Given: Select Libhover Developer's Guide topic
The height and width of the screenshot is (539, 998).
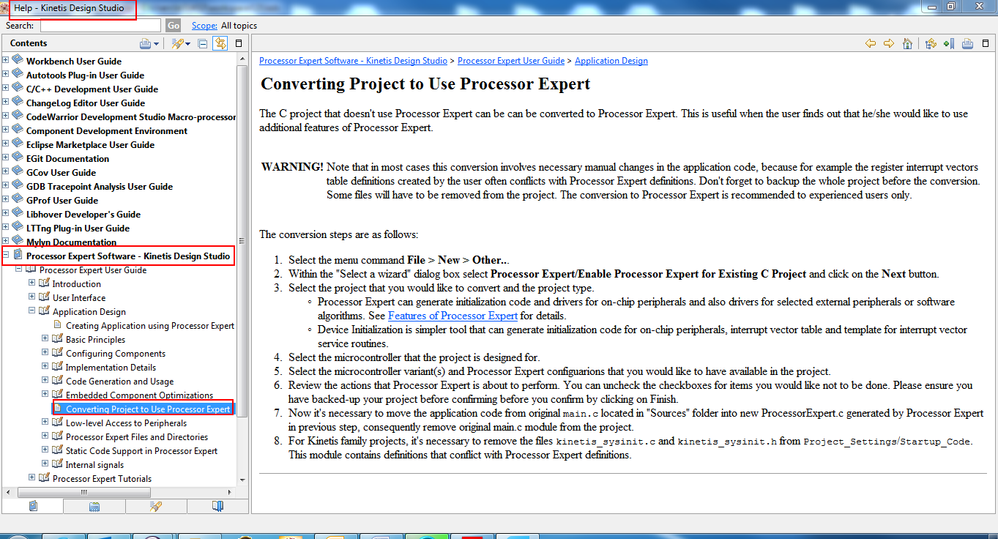Looking at the screenshot, I should tap(83, 214).
